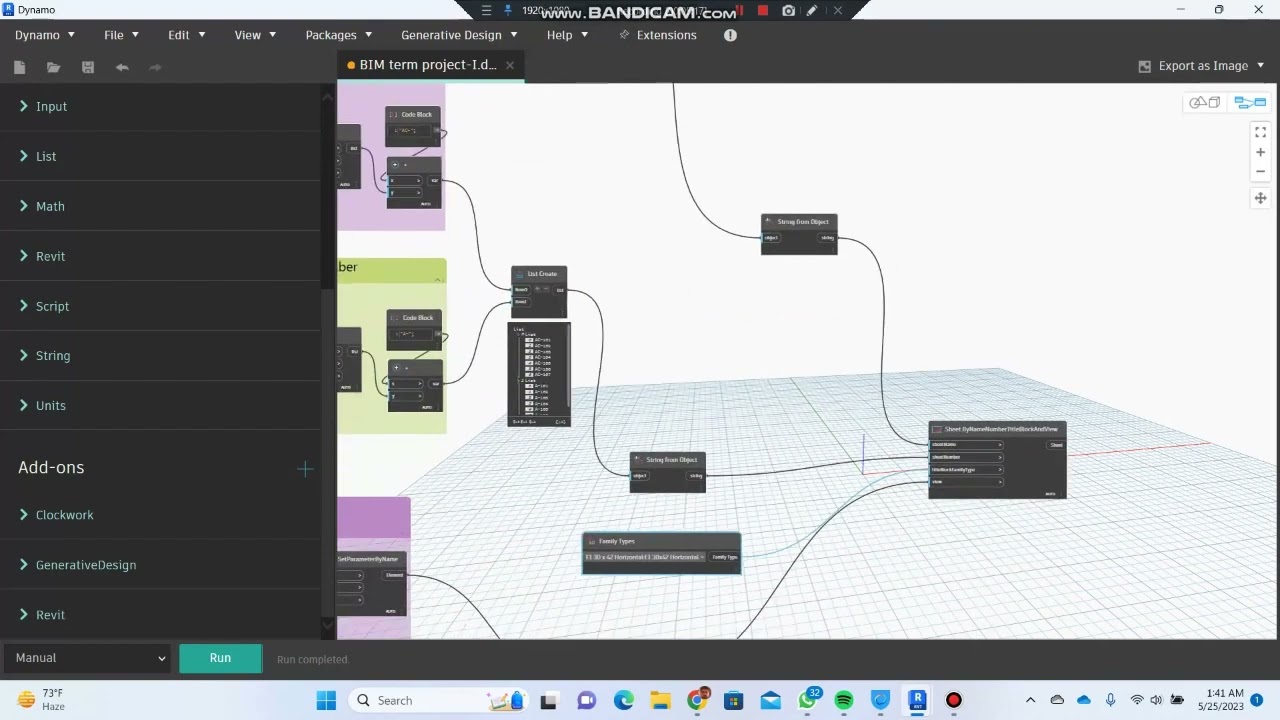Click the Run button
The image size is (1280, 720).
[x=220, y=658]
